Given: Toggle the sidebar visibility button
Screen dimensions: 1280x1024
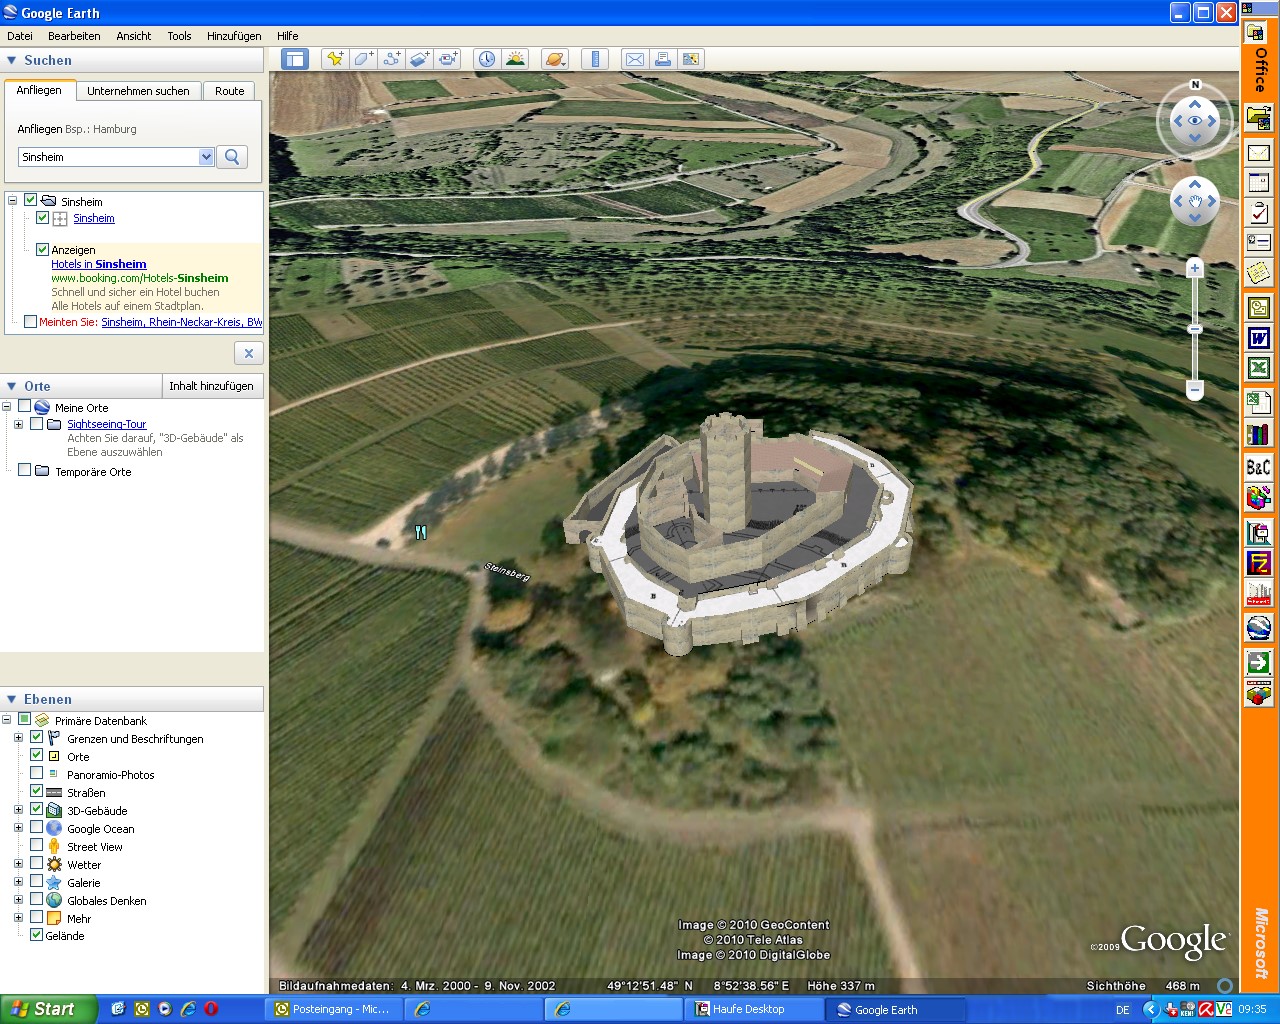Looking at the screenshot, I should (x=294, y=59).
